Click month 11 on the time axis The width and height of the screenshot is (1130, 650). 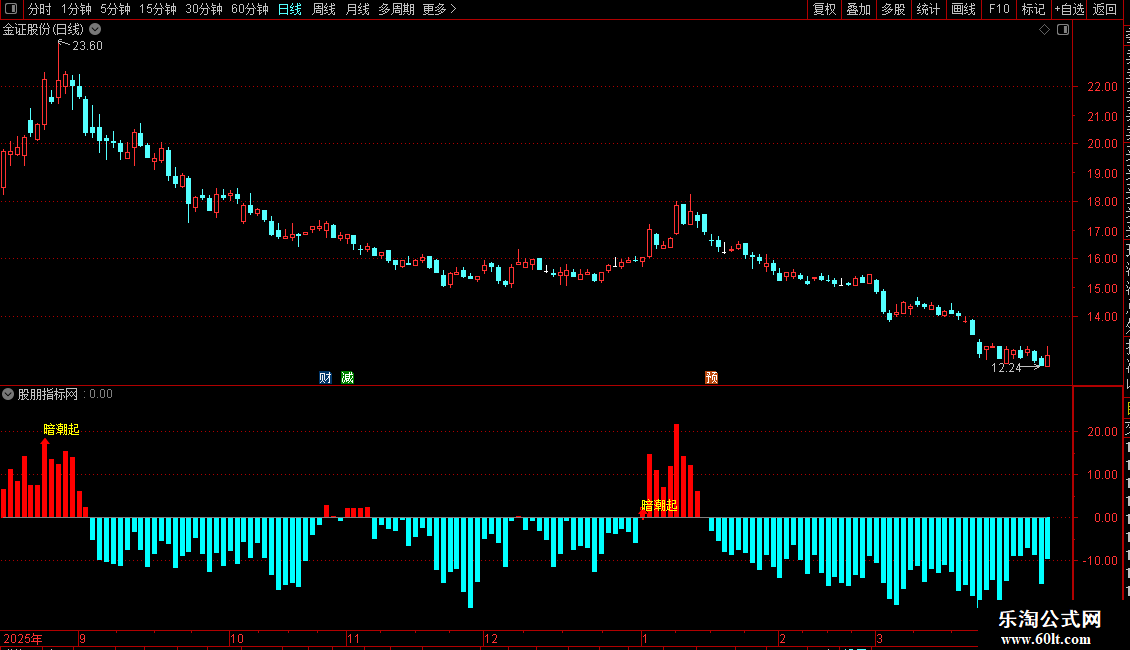click(353, 638)
